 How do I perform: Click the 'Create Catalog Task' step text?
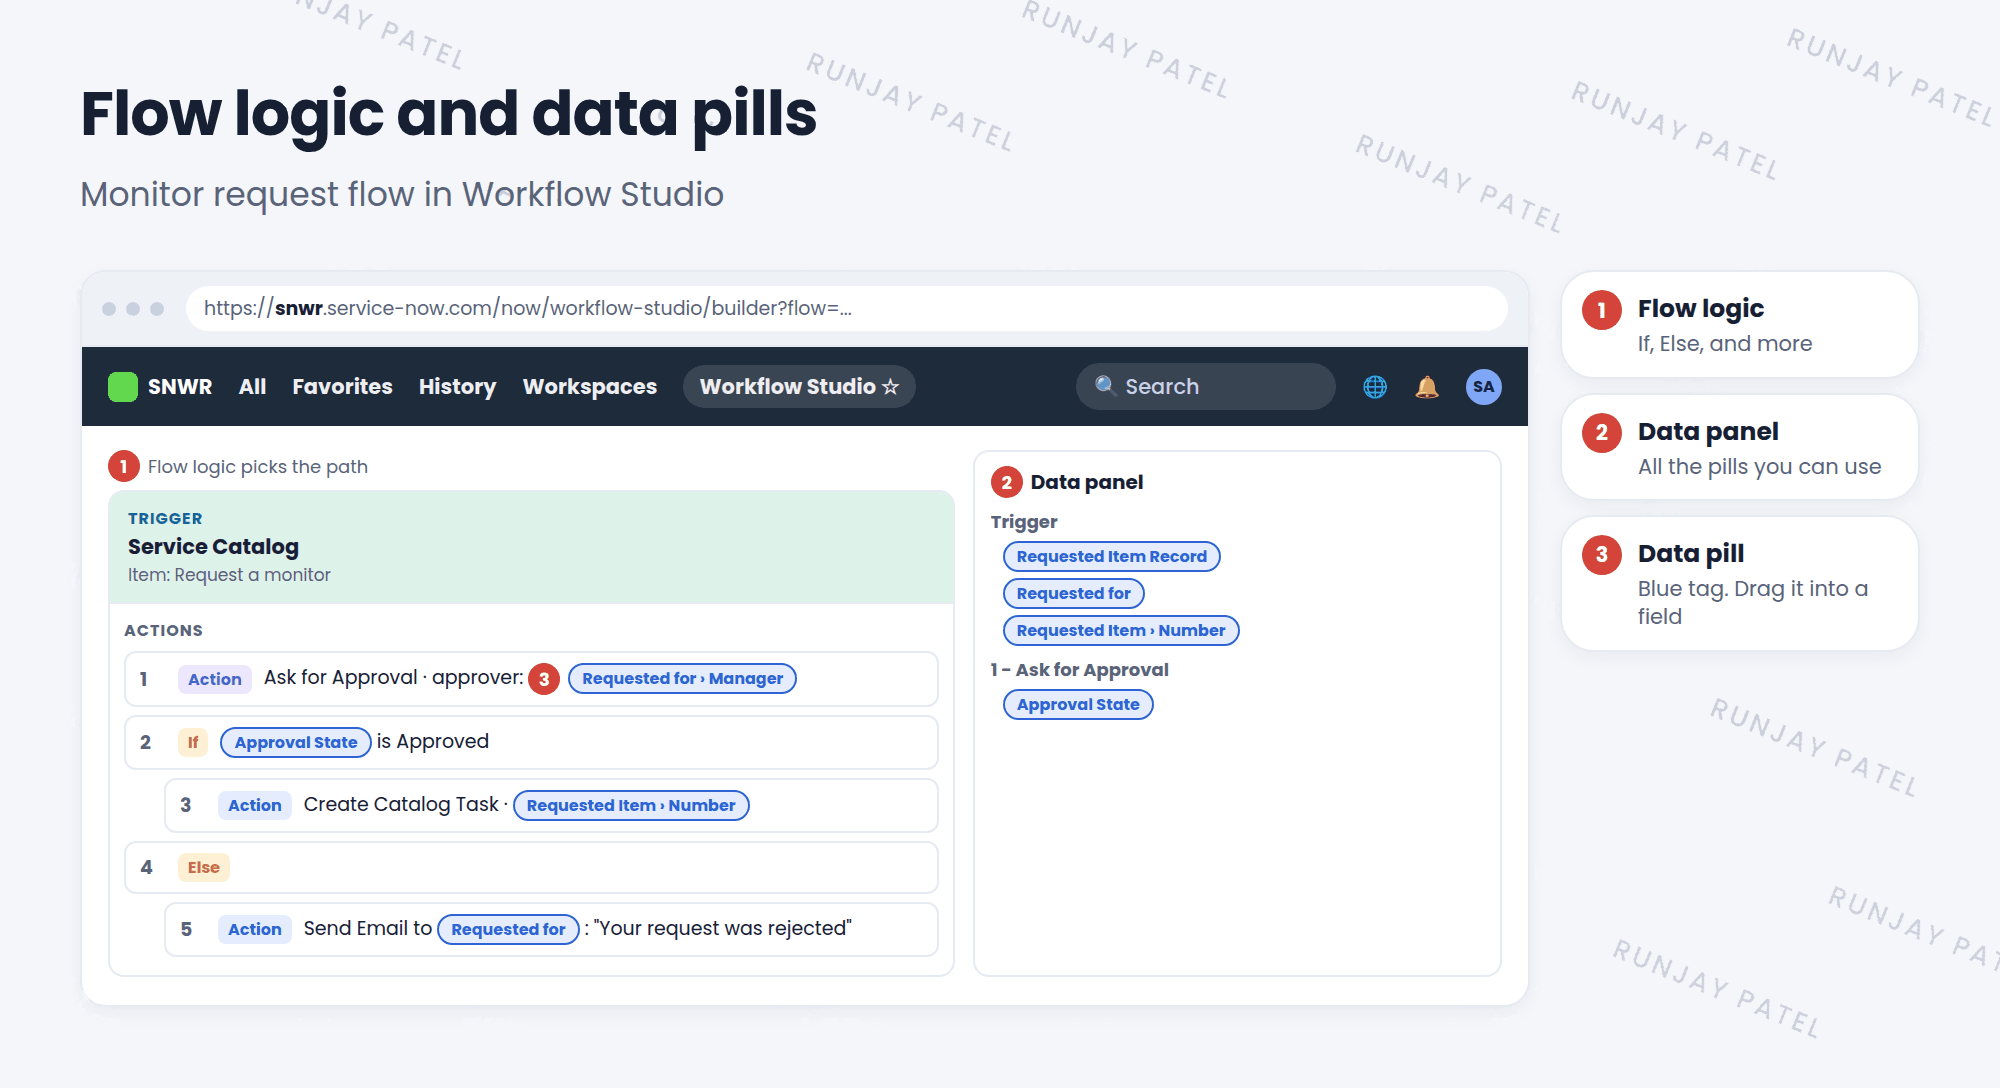(x=401, y=804)
